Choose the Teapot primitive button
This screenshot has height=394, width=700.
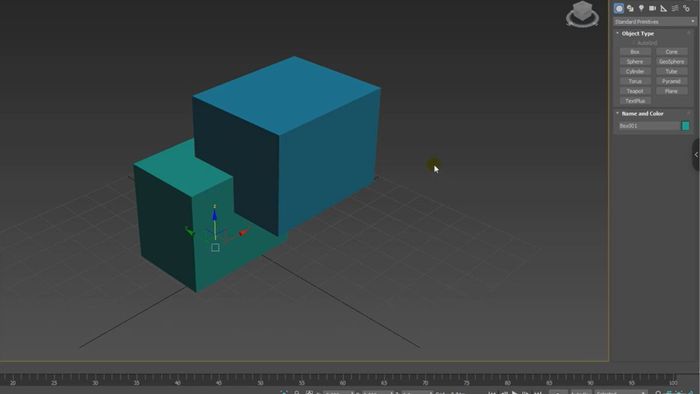pos(635,91)
